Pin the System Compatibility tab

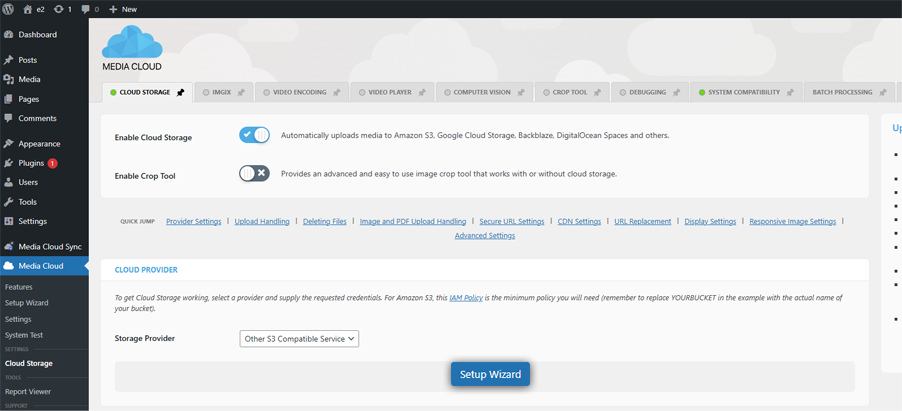[x=790, y=92]
